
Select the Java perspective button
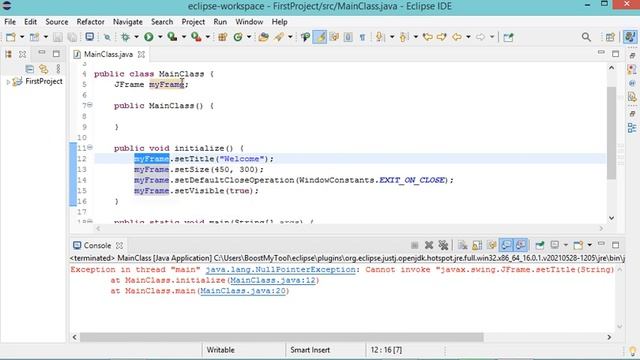[x=630, y=37]
